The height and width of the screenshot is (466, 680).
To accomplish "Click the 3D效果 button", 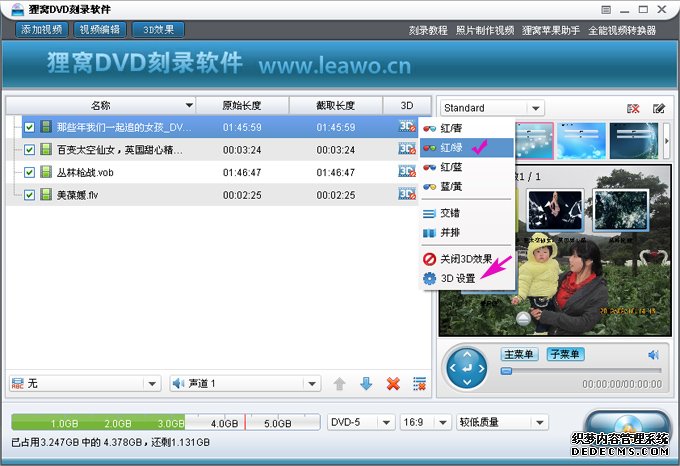I will (158, 29).
